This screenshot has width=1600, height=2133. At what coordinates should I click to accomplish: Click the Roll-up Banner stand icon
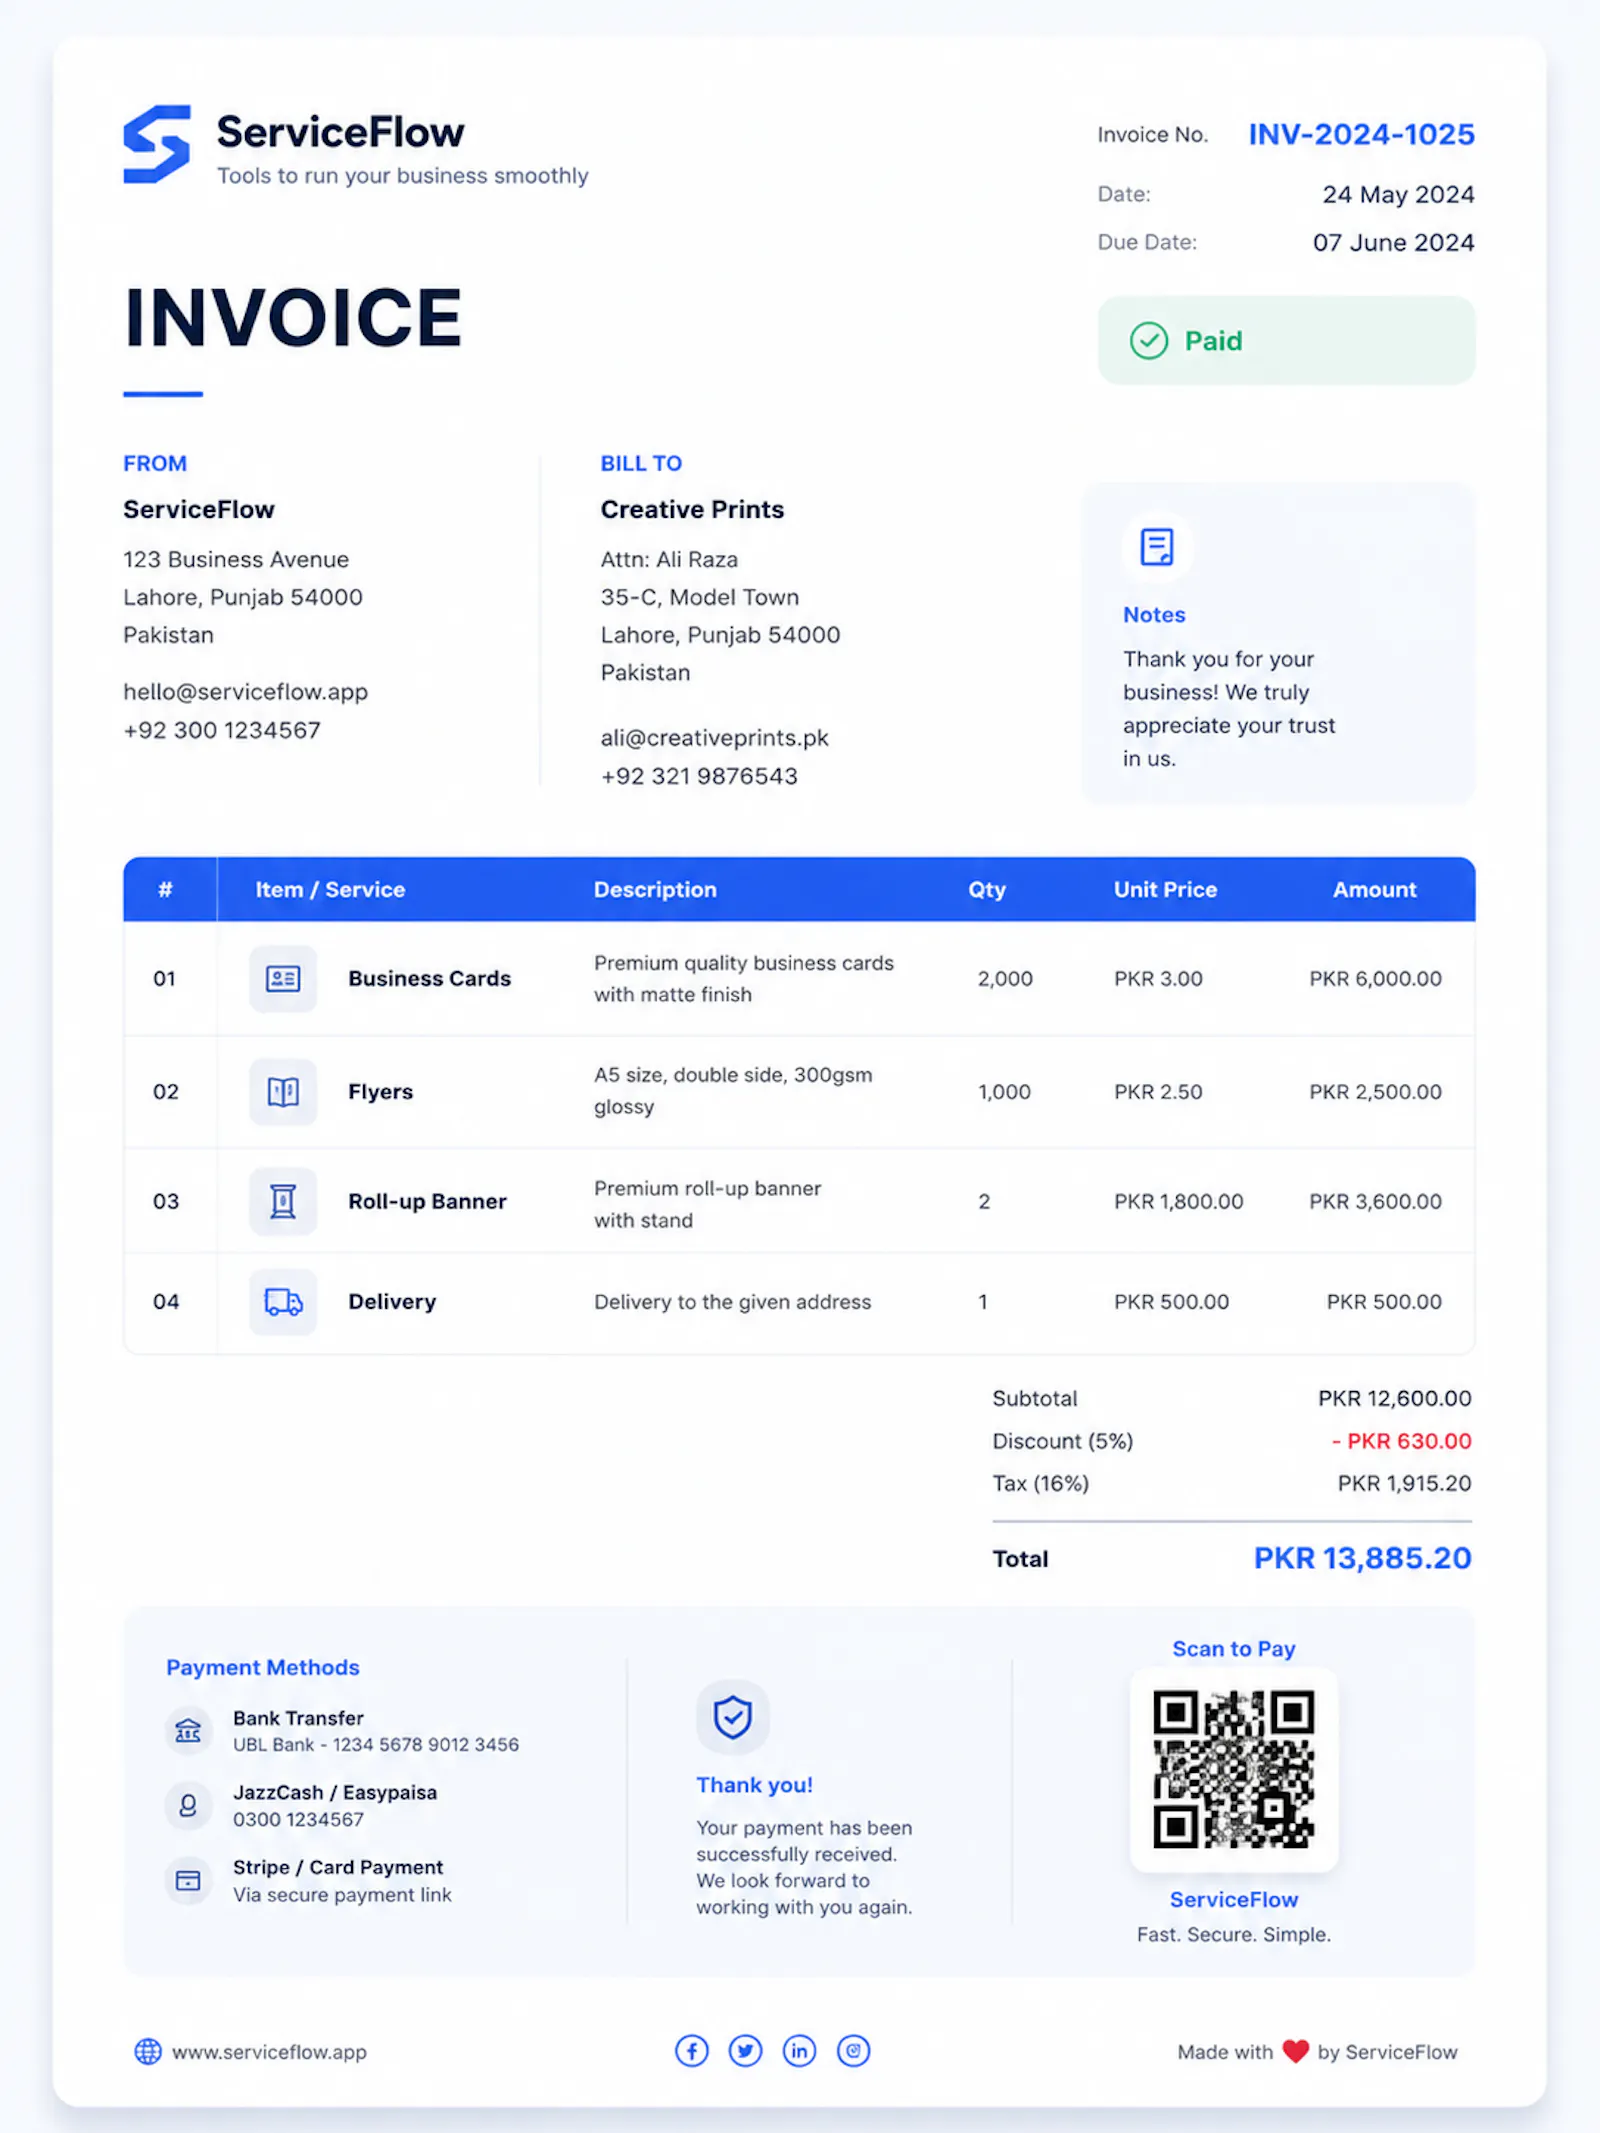point(283,1201)
